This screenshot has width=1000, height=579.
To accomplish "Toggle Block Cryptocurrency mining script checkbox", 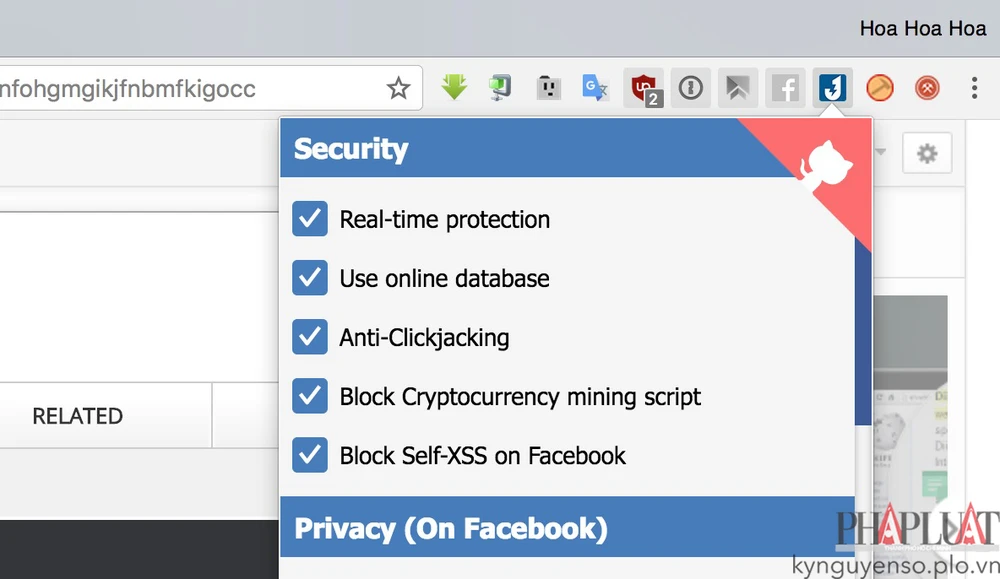I will click(x=310, y=397).
